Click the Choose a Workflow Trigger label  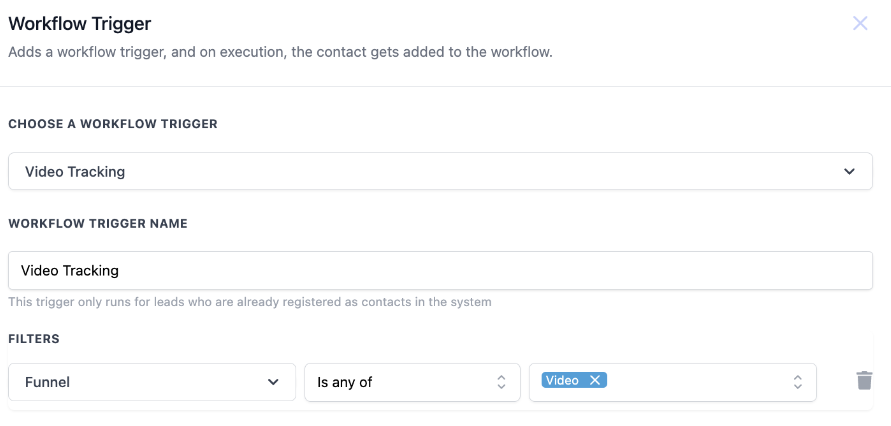113,124
